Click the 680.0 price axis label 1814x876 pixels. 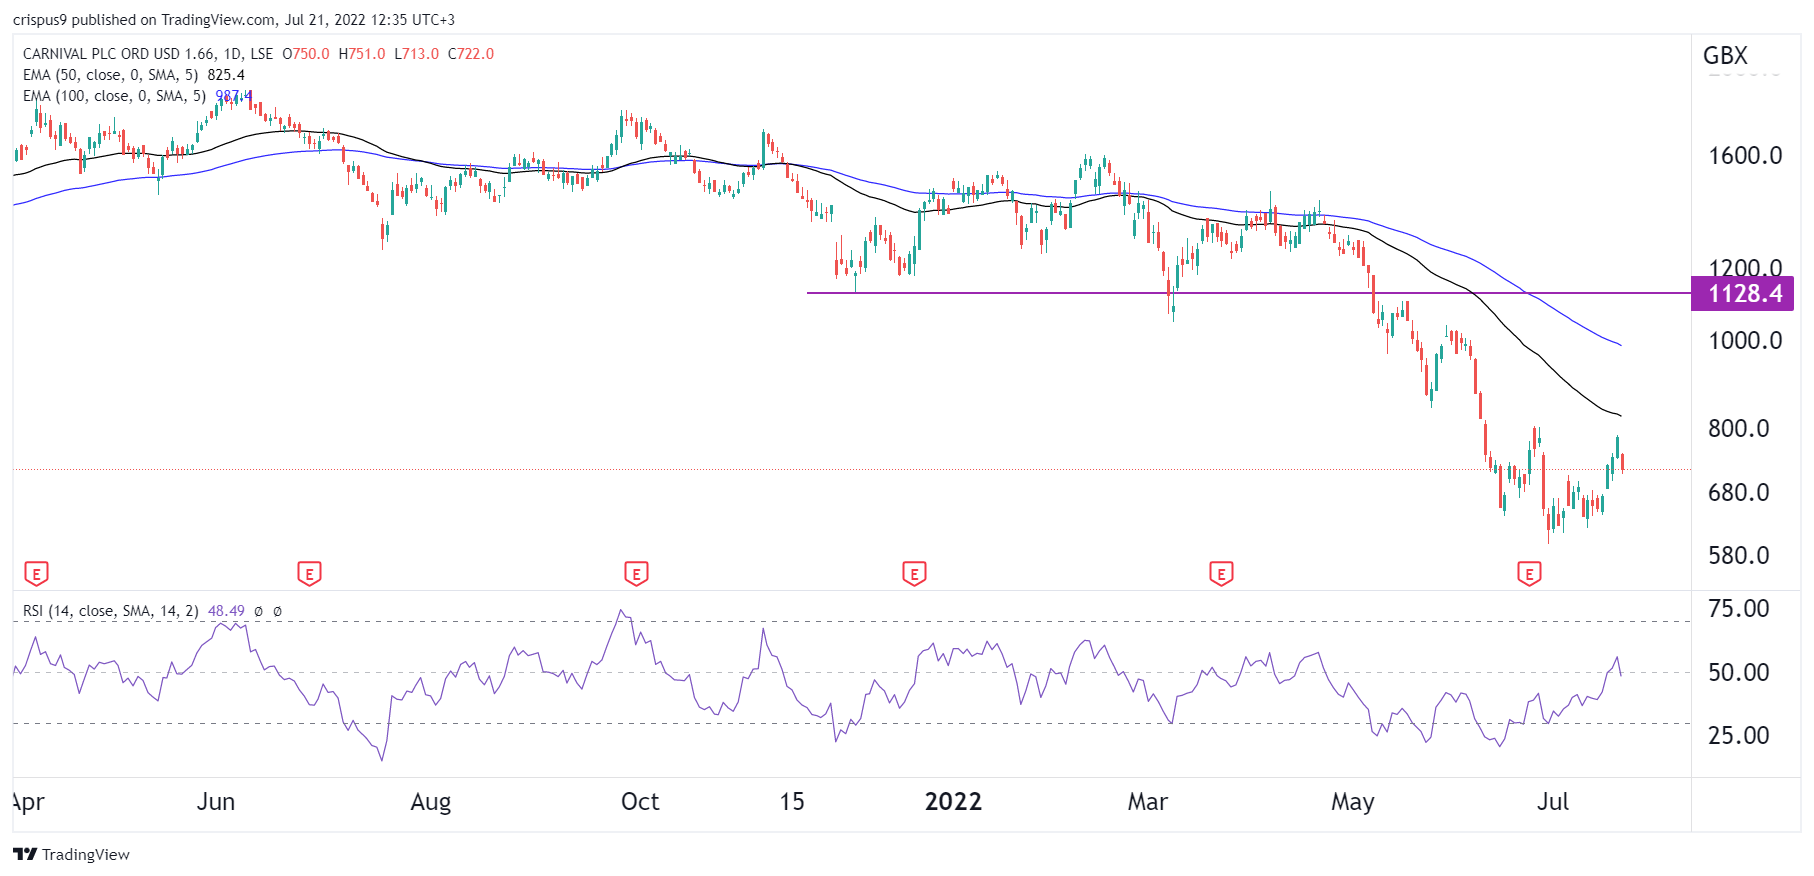(x=1739, y=493)
